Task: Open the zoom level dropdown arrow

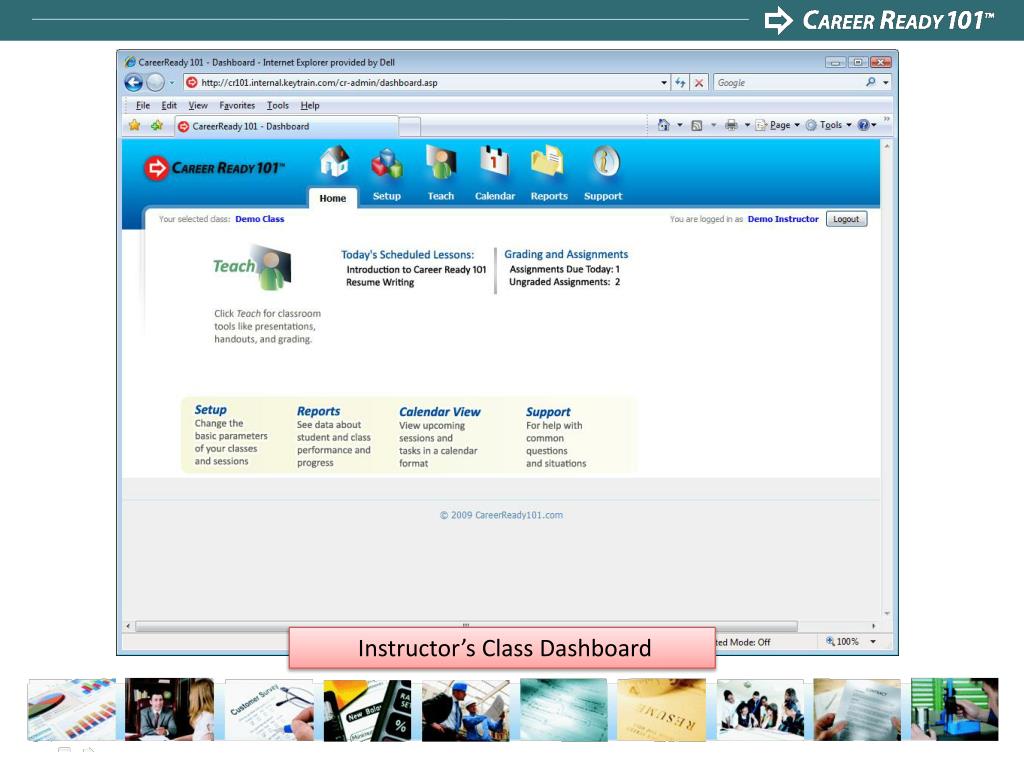Action: tap(872, 642)
